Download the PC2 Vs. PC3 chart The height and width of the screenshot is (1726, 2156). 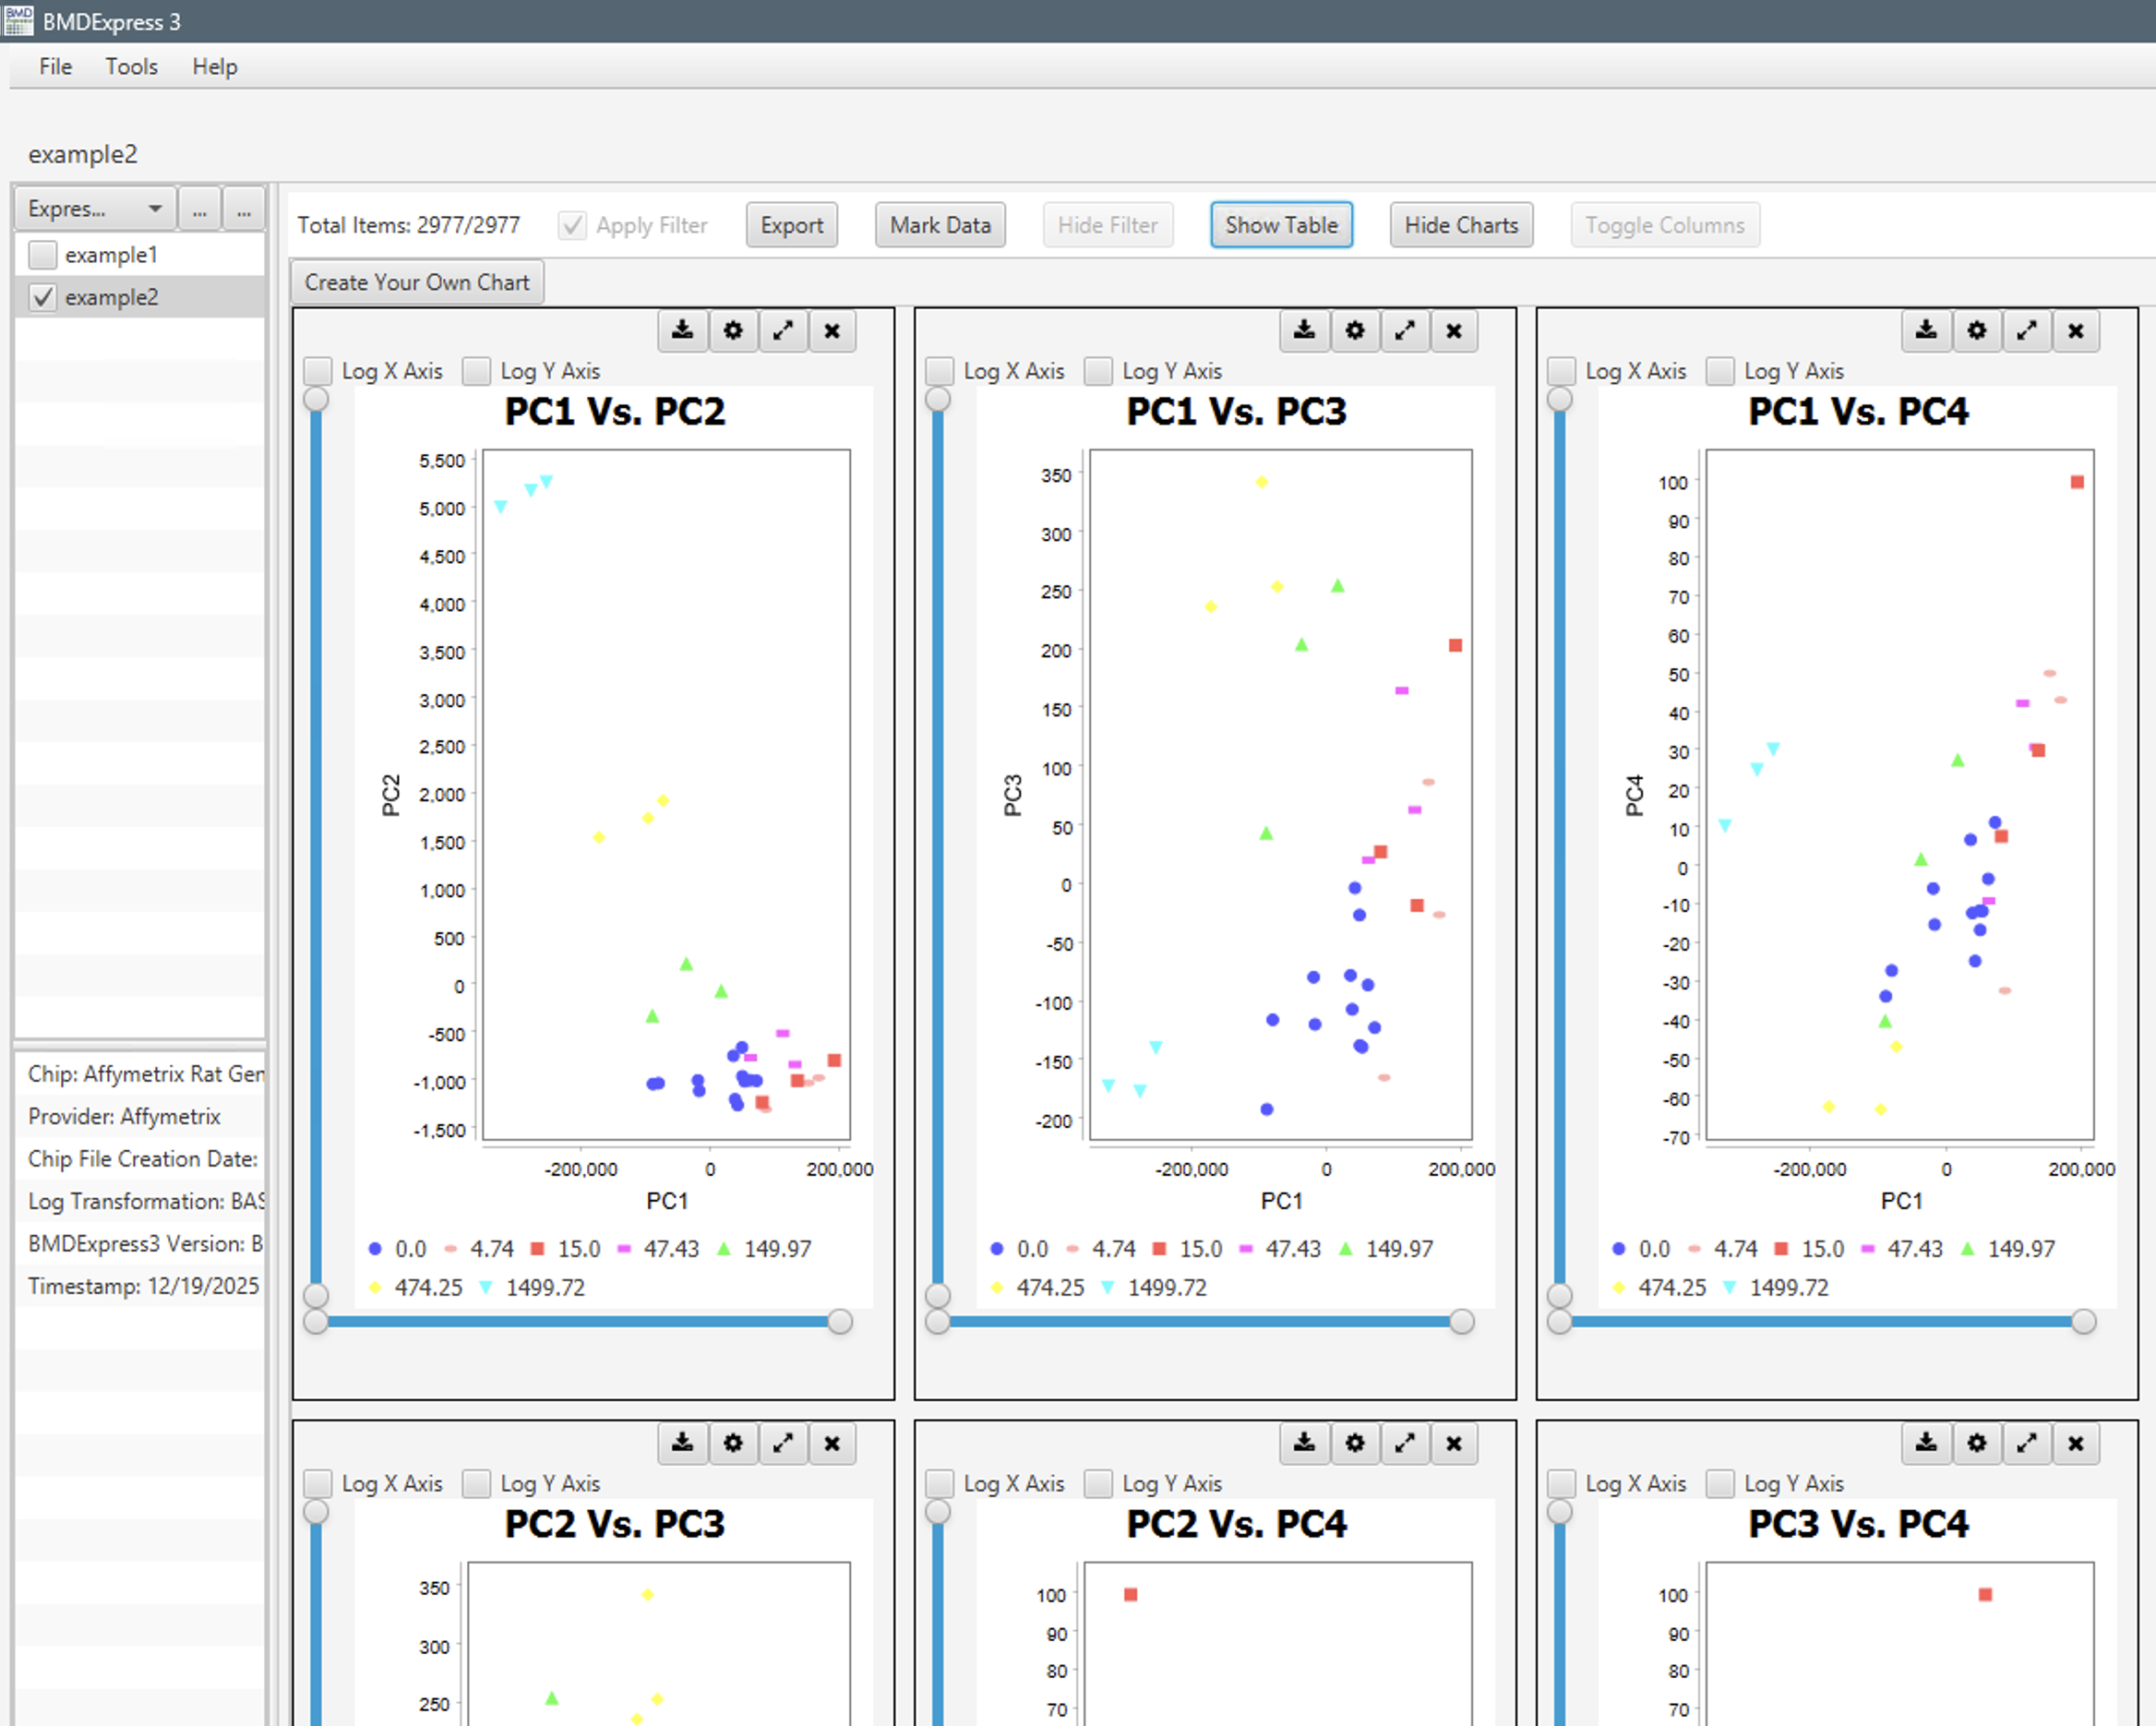[x=683, y=1443]
